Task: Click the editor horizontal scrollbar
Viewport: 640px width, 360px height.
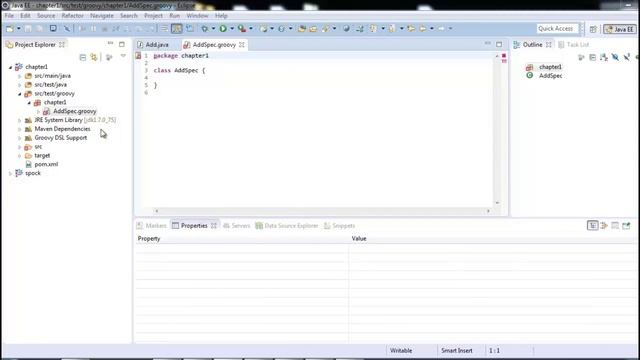Action: click(322, 211)
